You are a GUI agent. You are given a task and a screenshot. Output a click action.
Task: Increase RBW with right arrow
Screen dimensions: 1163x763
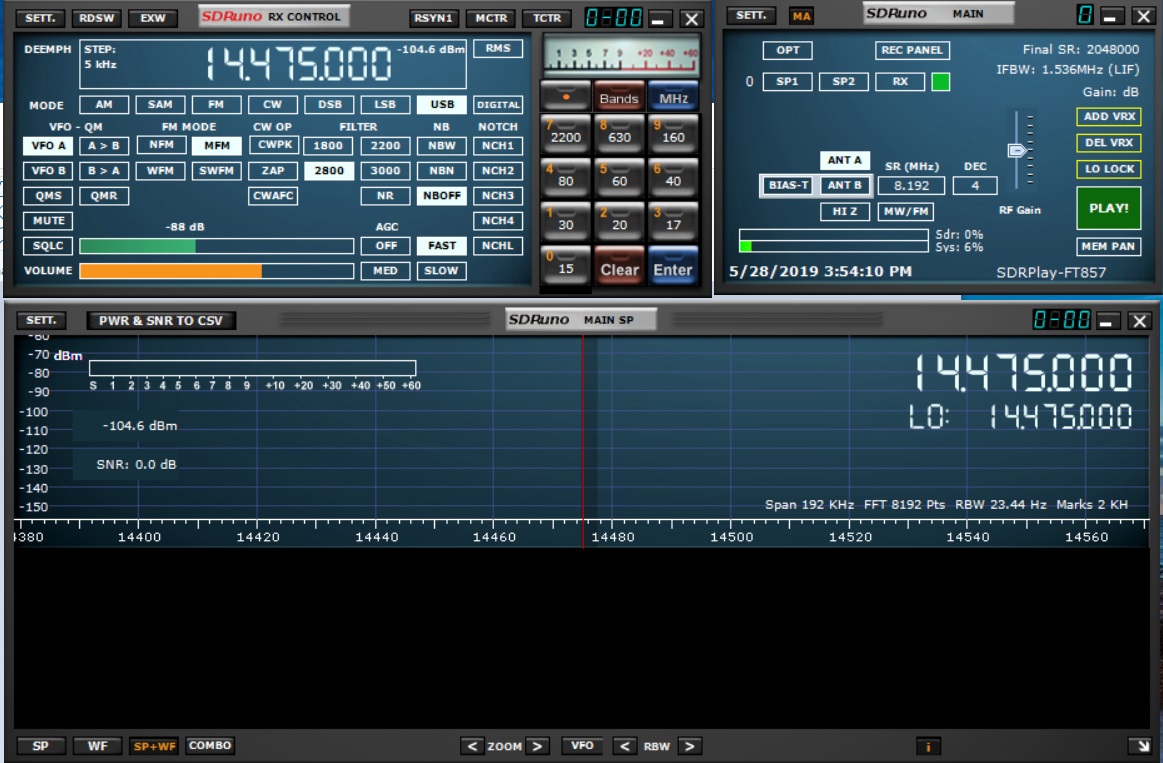(x=690, y=746)
